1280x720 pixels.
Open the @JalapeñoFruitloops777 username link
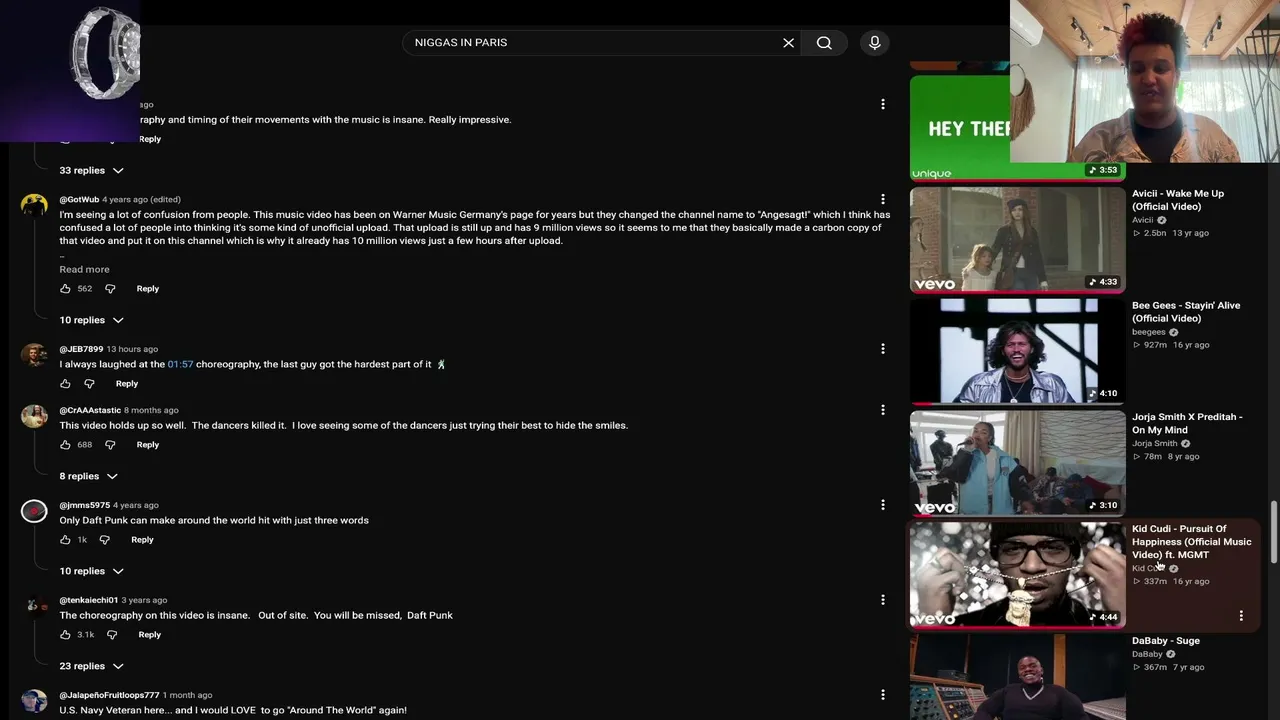click(x=109, y=695)
